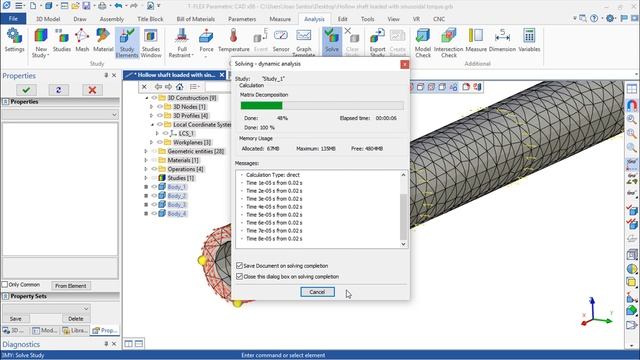Open the Studies Window
Image resolution: width=640 pixels, height=360 pixels.
tap(151, 42)
